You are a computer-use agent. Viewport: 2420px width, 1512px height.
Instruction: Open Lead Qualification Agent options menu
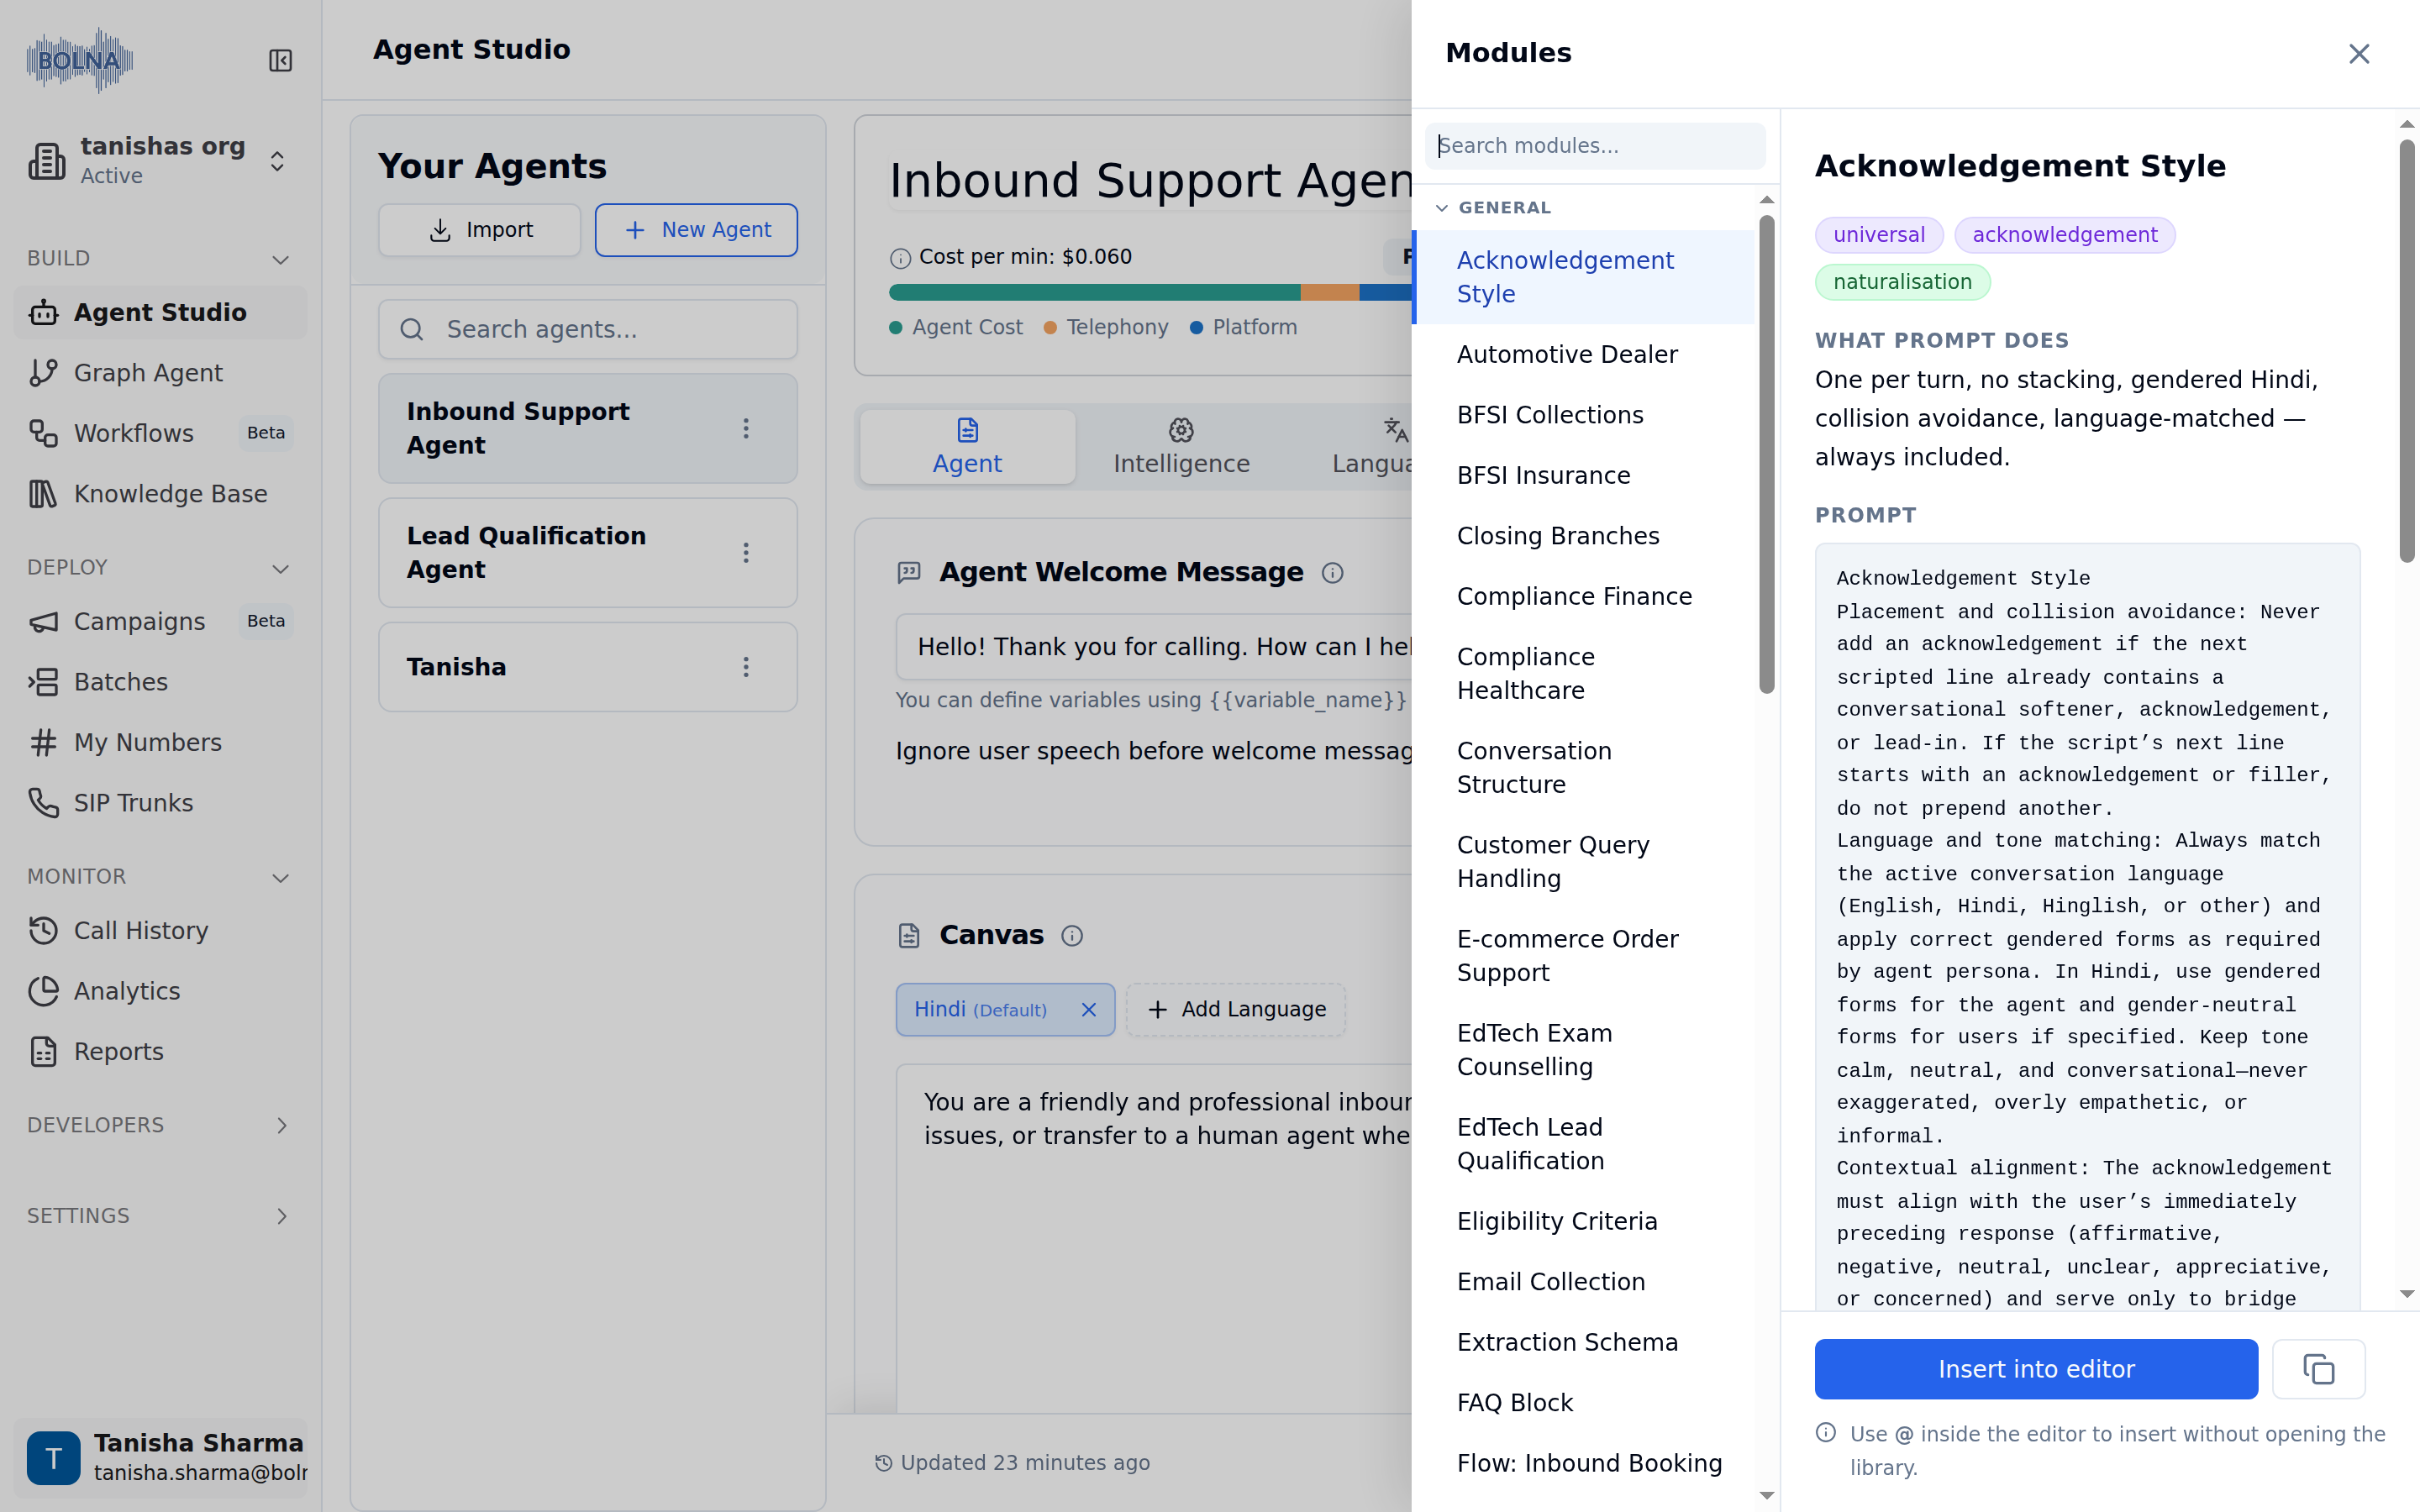click(x=746, y=553)
